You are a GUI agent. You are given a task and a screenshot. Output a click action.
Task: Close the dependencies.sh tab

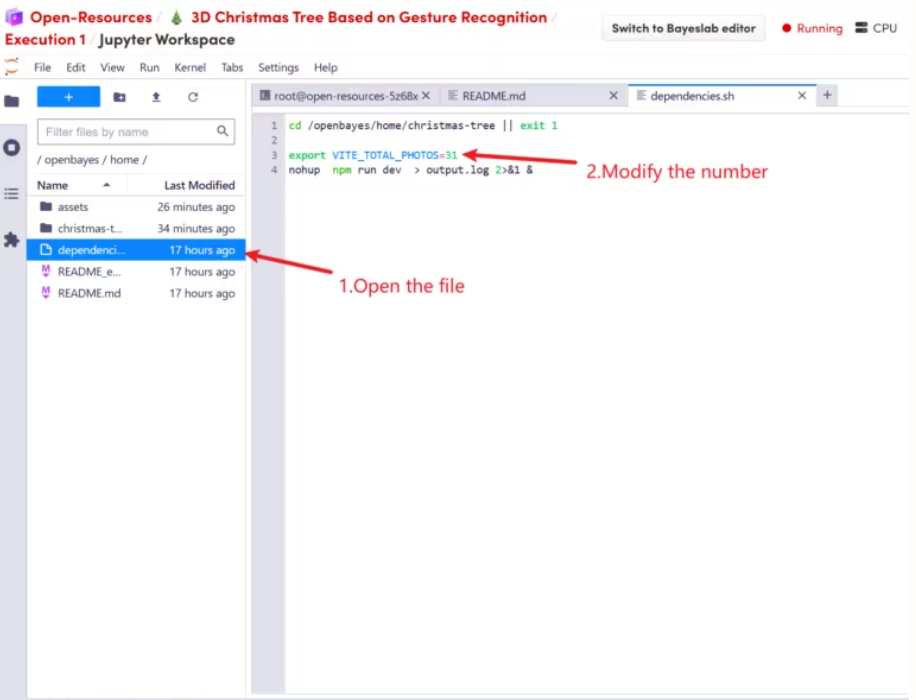tap(802, 96)
